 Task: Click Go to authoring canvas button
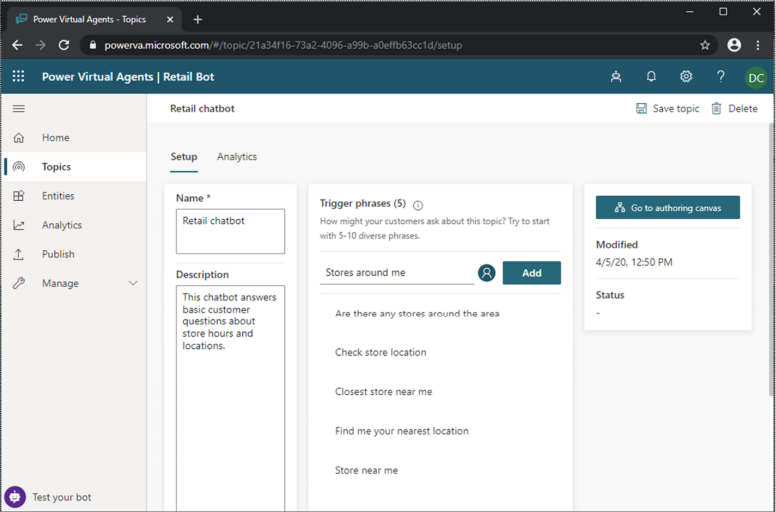click(667, 208)
